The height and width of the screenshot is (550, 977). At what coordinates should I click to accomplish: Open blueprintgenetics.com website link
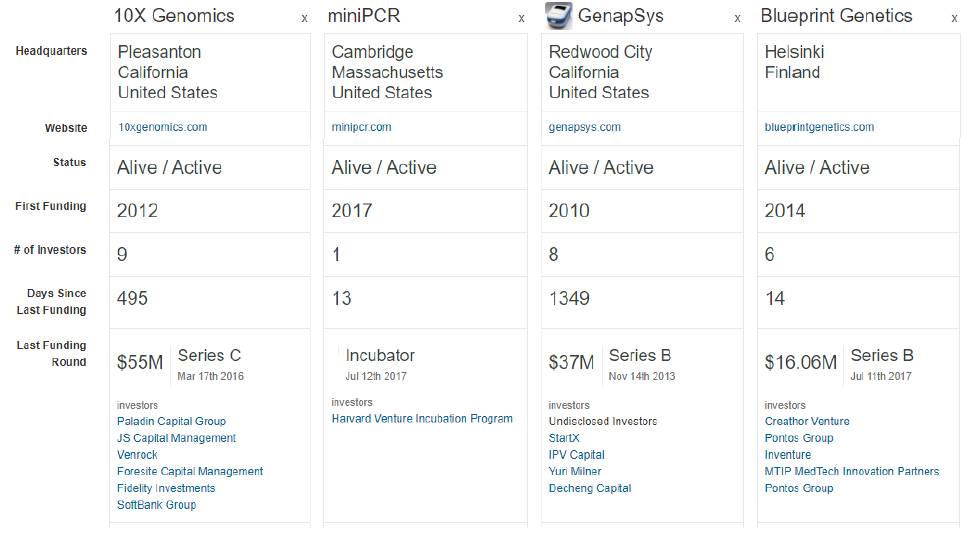click(x=819, y=127)
